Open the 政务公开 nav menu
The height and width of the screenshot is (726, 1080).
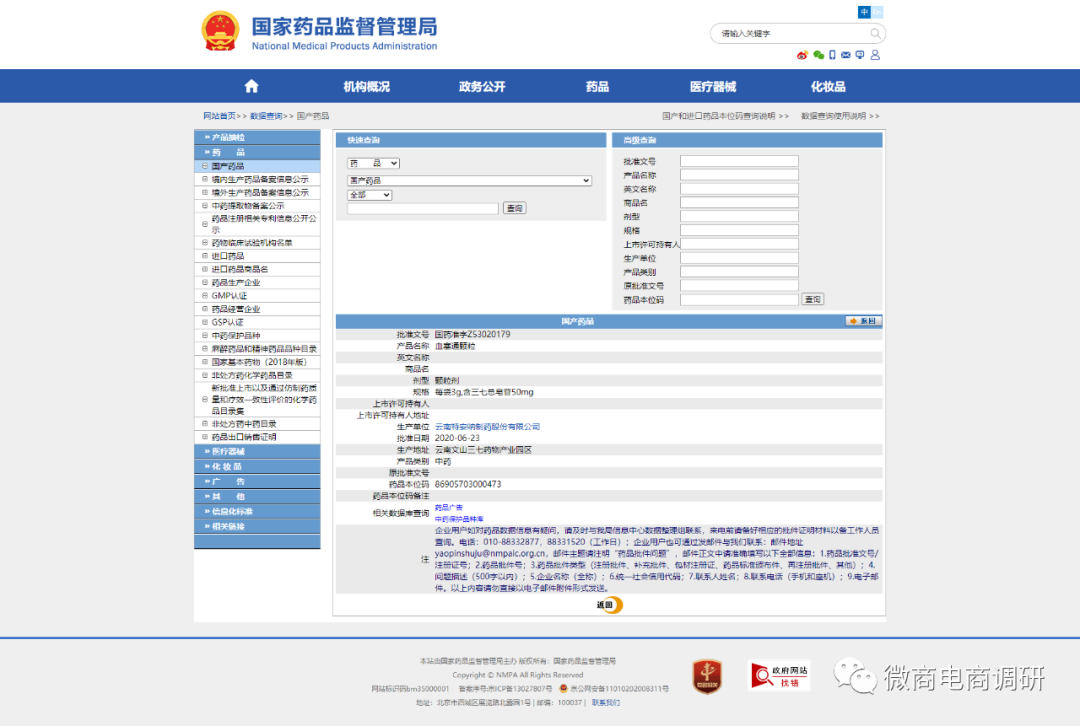(482, 87)
